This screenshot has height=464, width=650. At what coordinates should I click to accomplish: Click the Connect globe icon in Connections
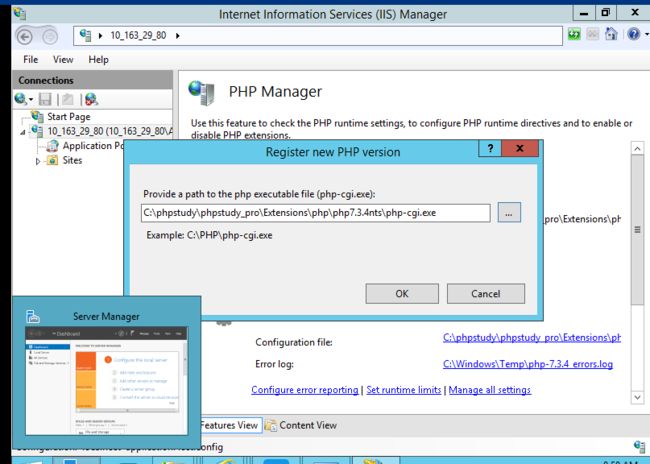(20, 99)
